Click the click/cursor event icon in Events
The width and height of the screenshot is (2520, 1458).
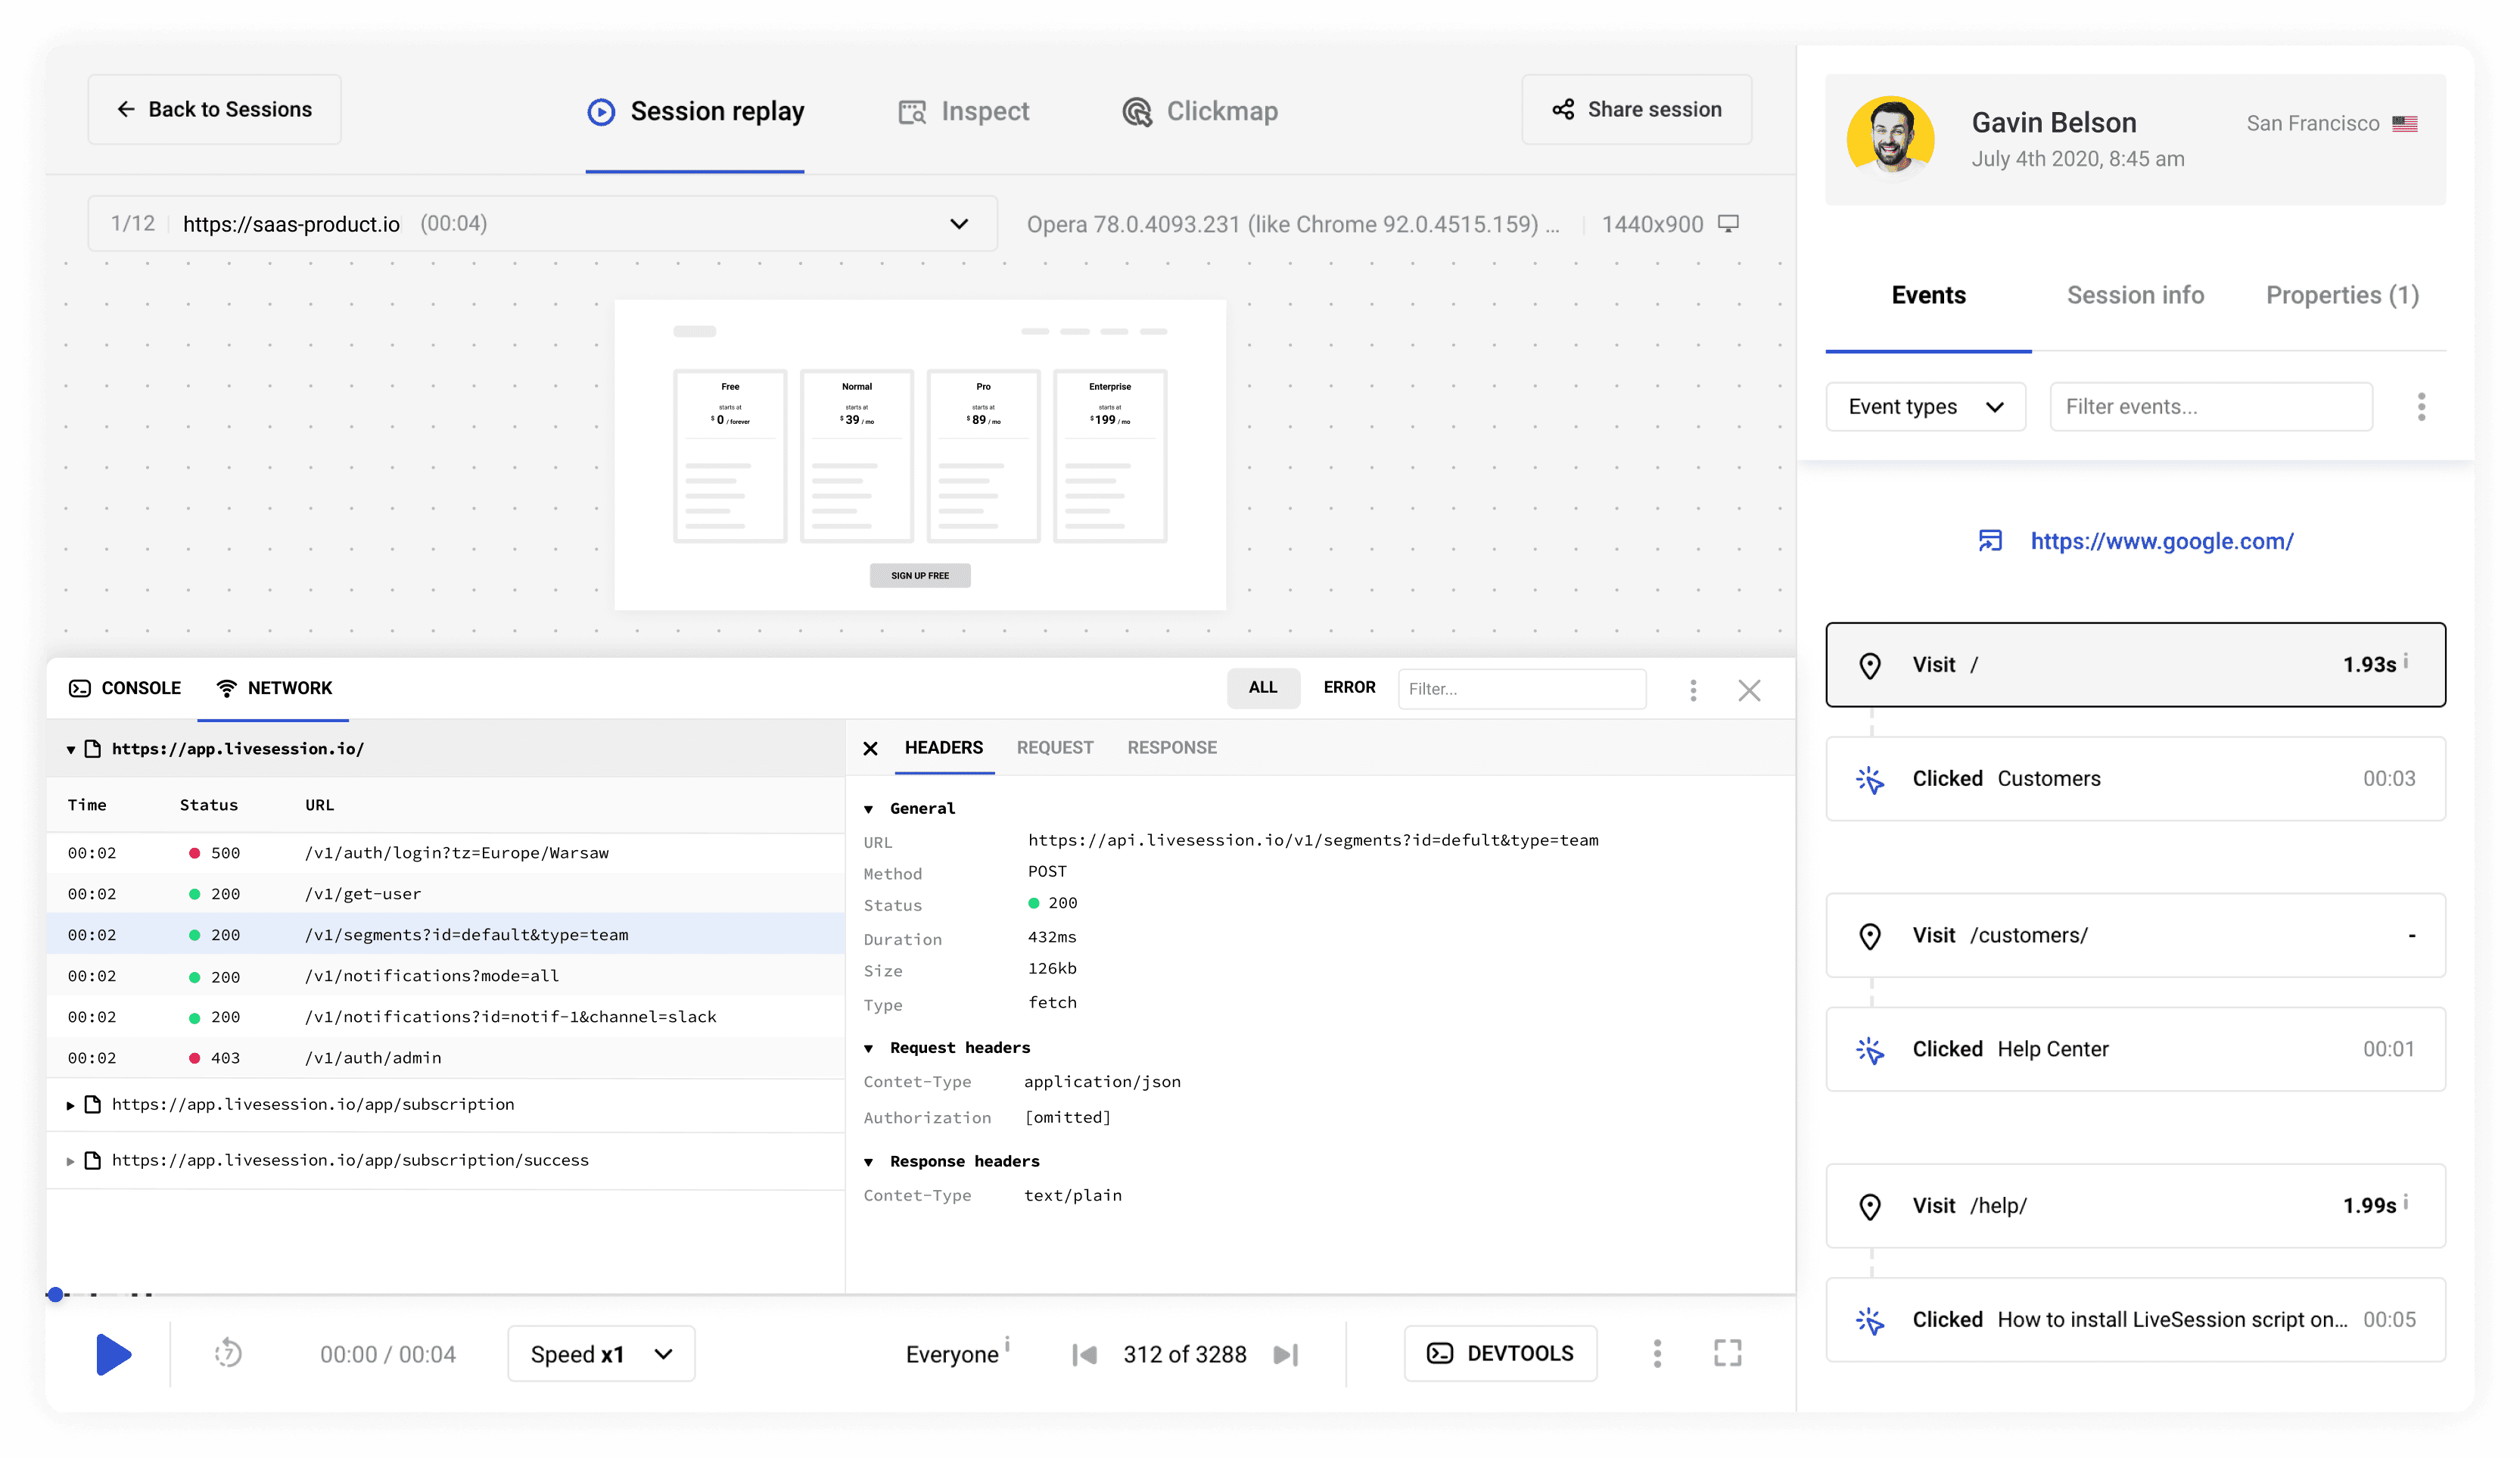click(x=1870, y=777)
